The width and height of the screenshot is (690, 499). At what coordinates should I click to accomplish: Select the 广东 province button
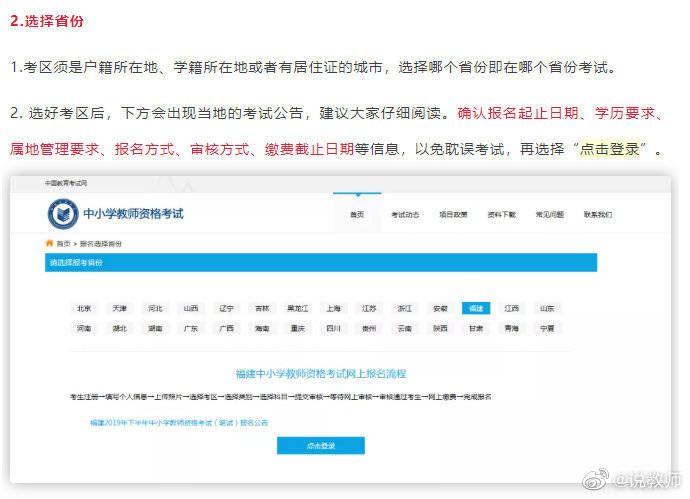point(191,328)
